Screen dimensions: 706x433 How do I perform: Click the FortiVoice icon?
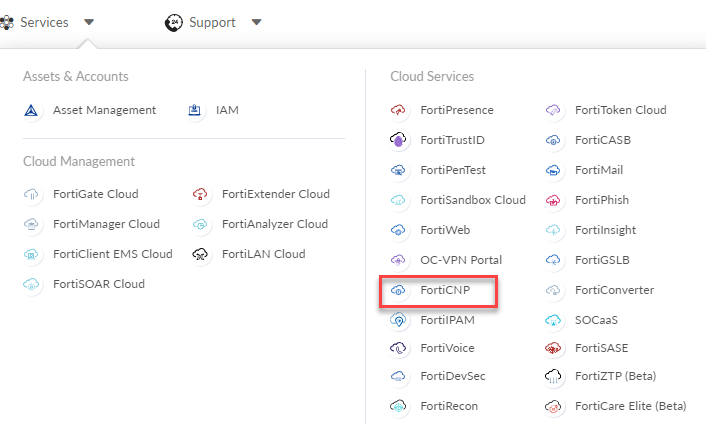398,348
